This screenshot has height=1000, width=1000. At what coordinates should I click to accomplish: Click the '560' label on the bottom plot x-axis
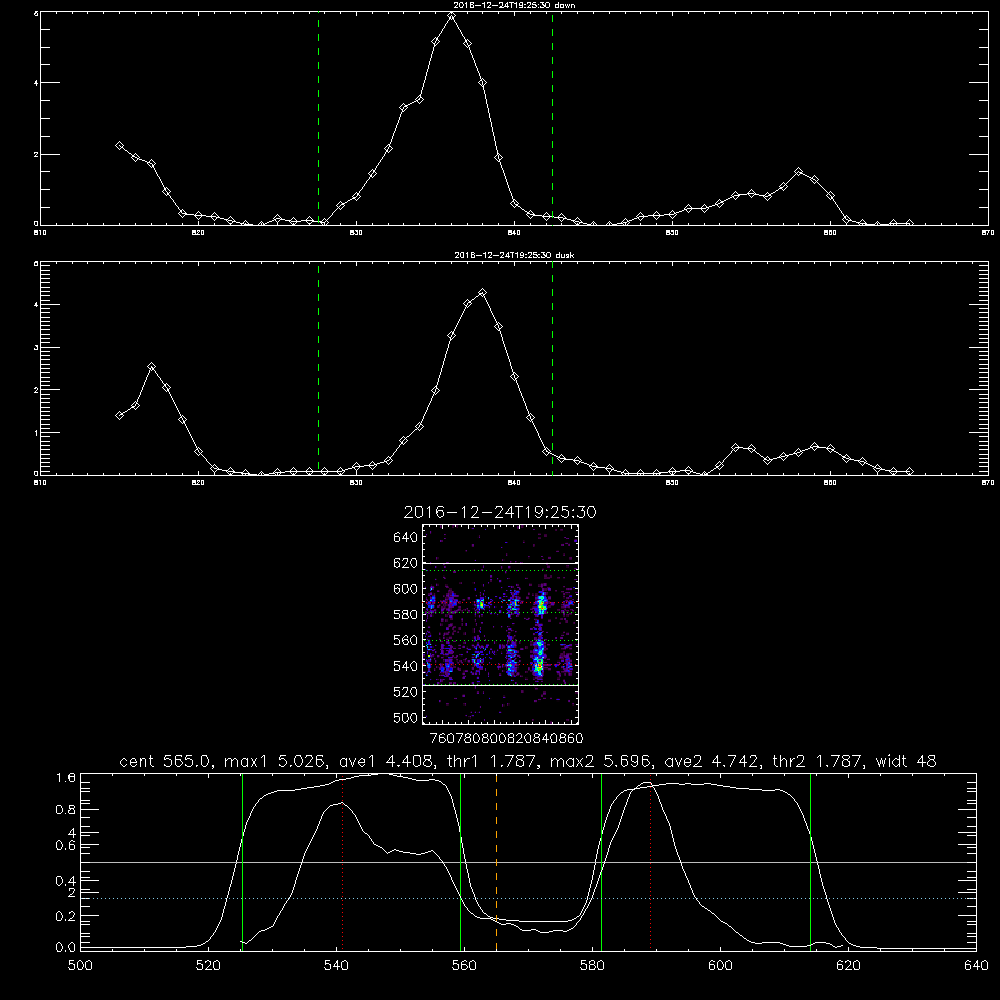point(464,966)
